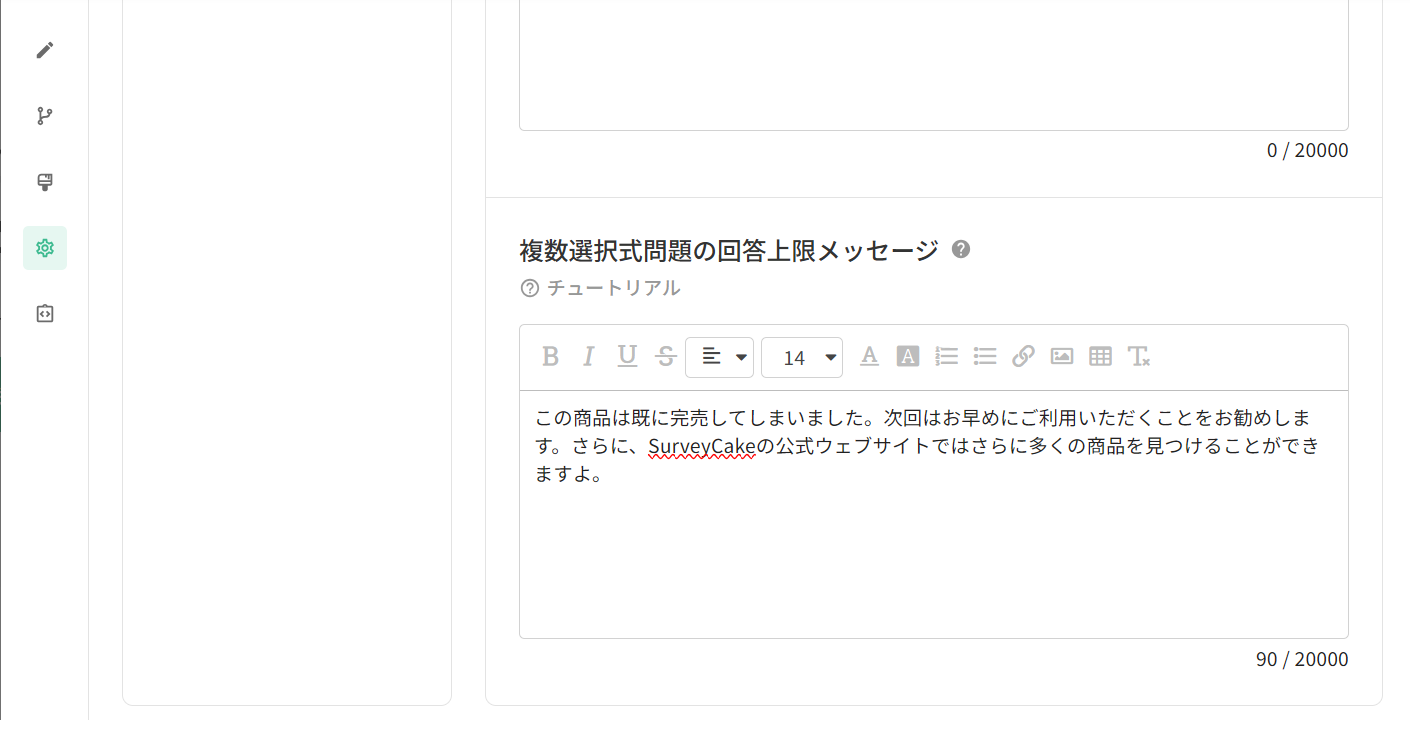Click the misspelled word SurveyCake in the editor
Screen dimensions: 1410x730
(701, 446)
